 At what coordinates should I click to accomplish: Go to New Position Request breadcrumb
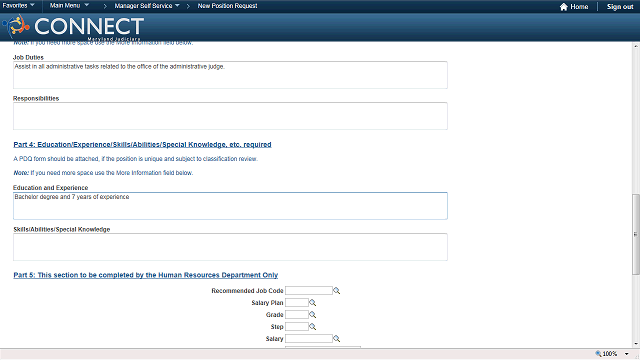click(227, 6)
